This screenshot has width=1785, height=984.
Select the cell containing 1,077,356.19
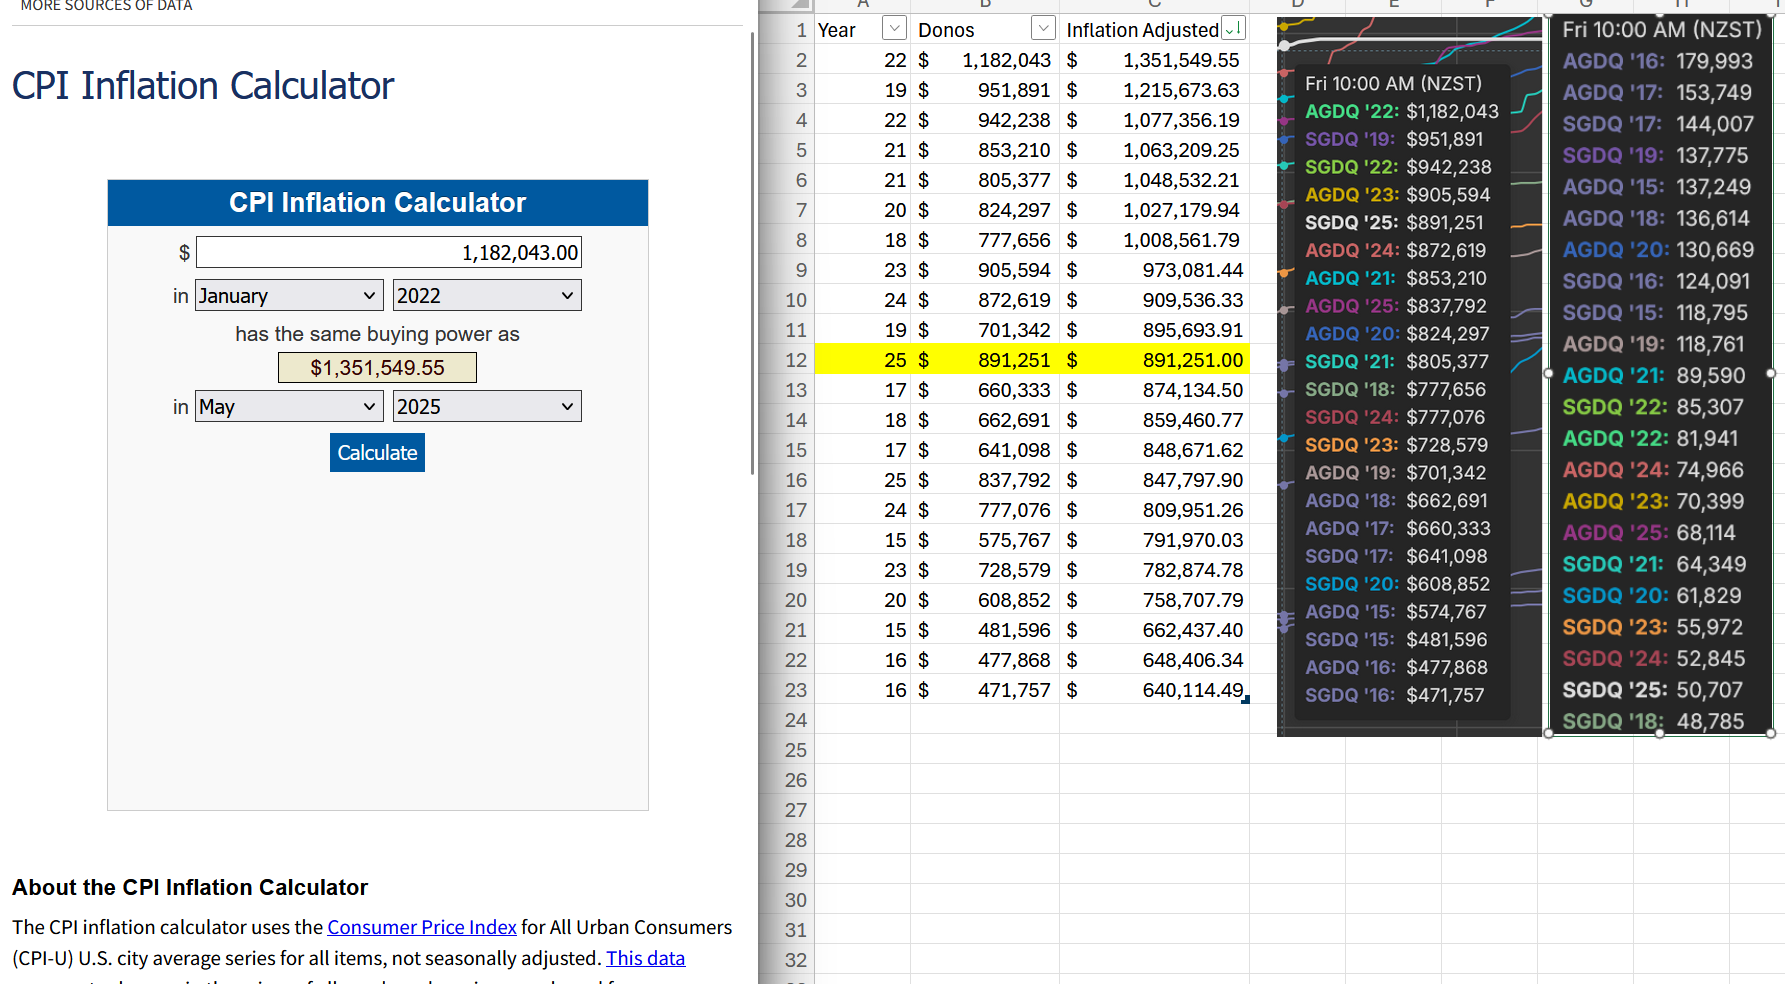pyautogui.click(x=1154, y=120)
